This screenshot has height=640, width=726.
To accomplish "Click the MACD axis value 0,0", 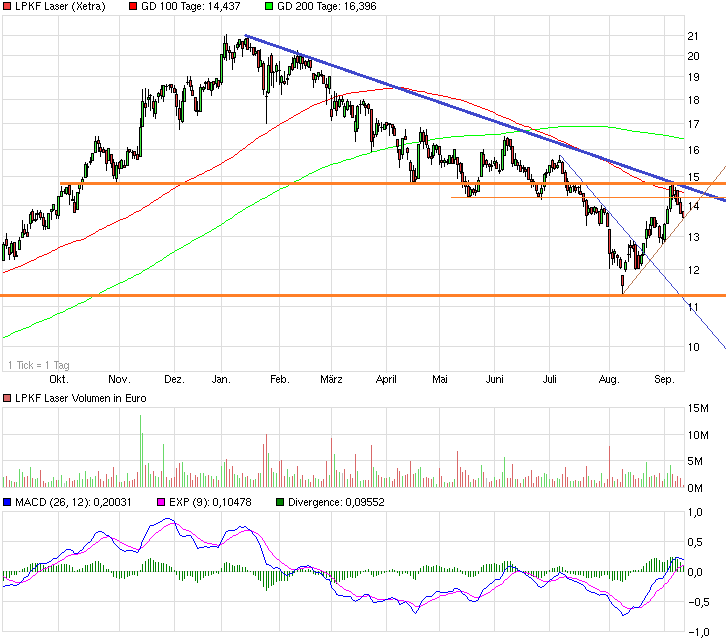I will coord(695,572).
